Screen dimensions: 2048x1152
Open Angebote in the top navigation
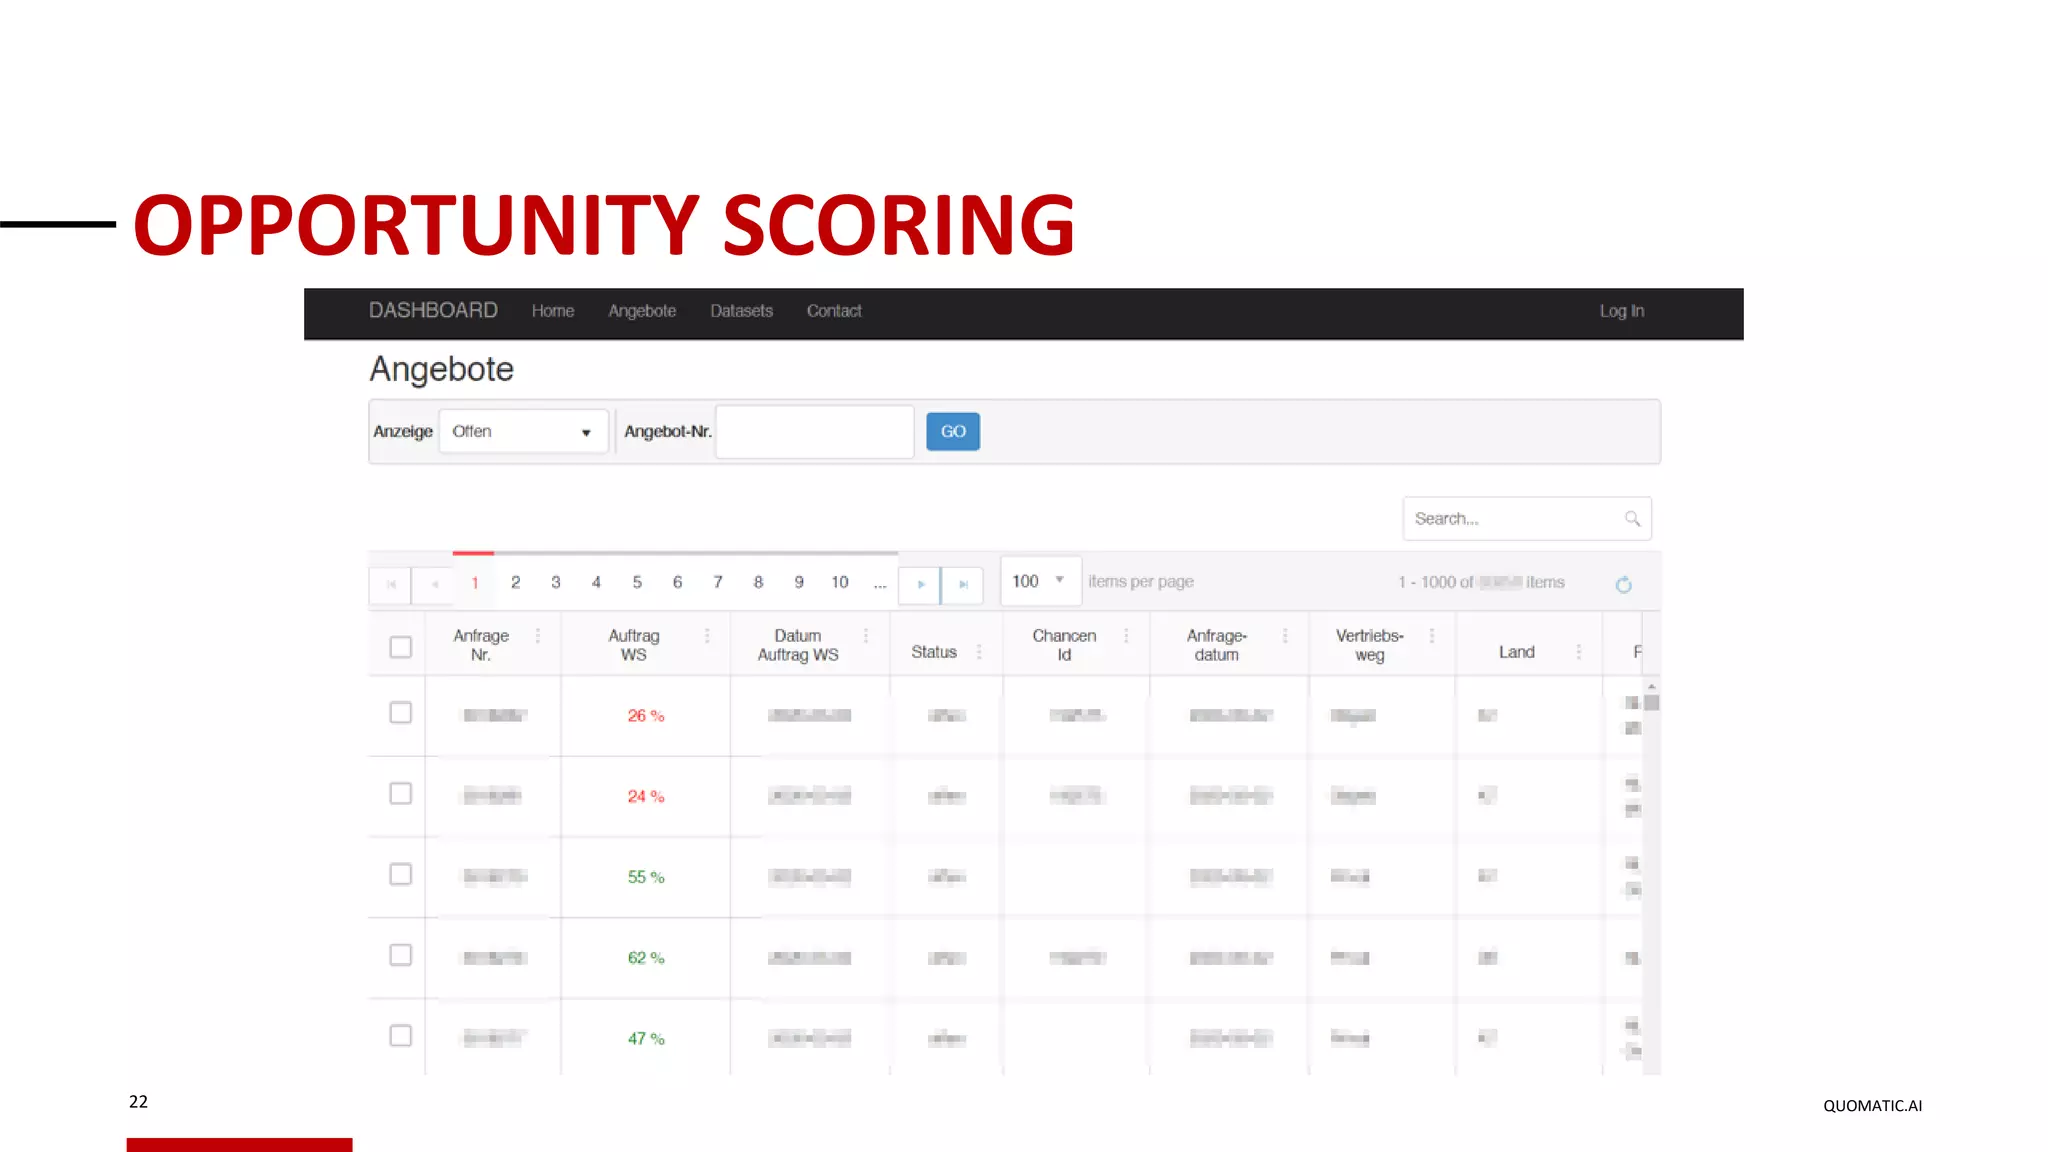pos(642,311)
